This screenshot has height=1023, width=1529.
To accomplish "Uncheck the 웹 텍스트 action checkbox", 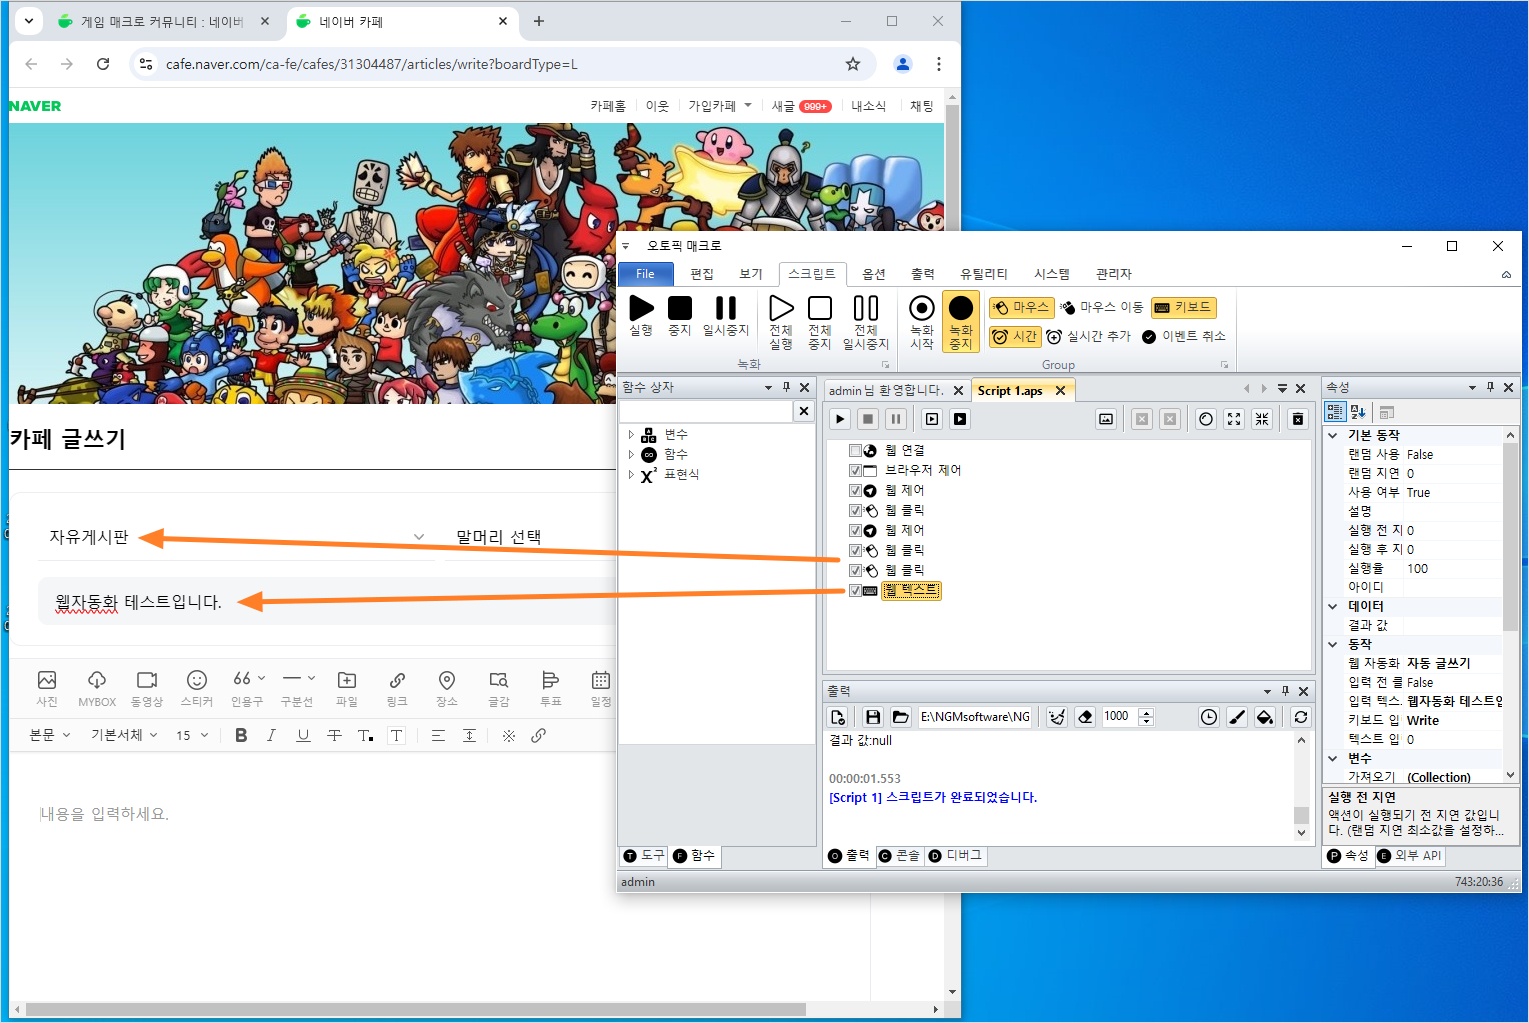I will [855, 590].
